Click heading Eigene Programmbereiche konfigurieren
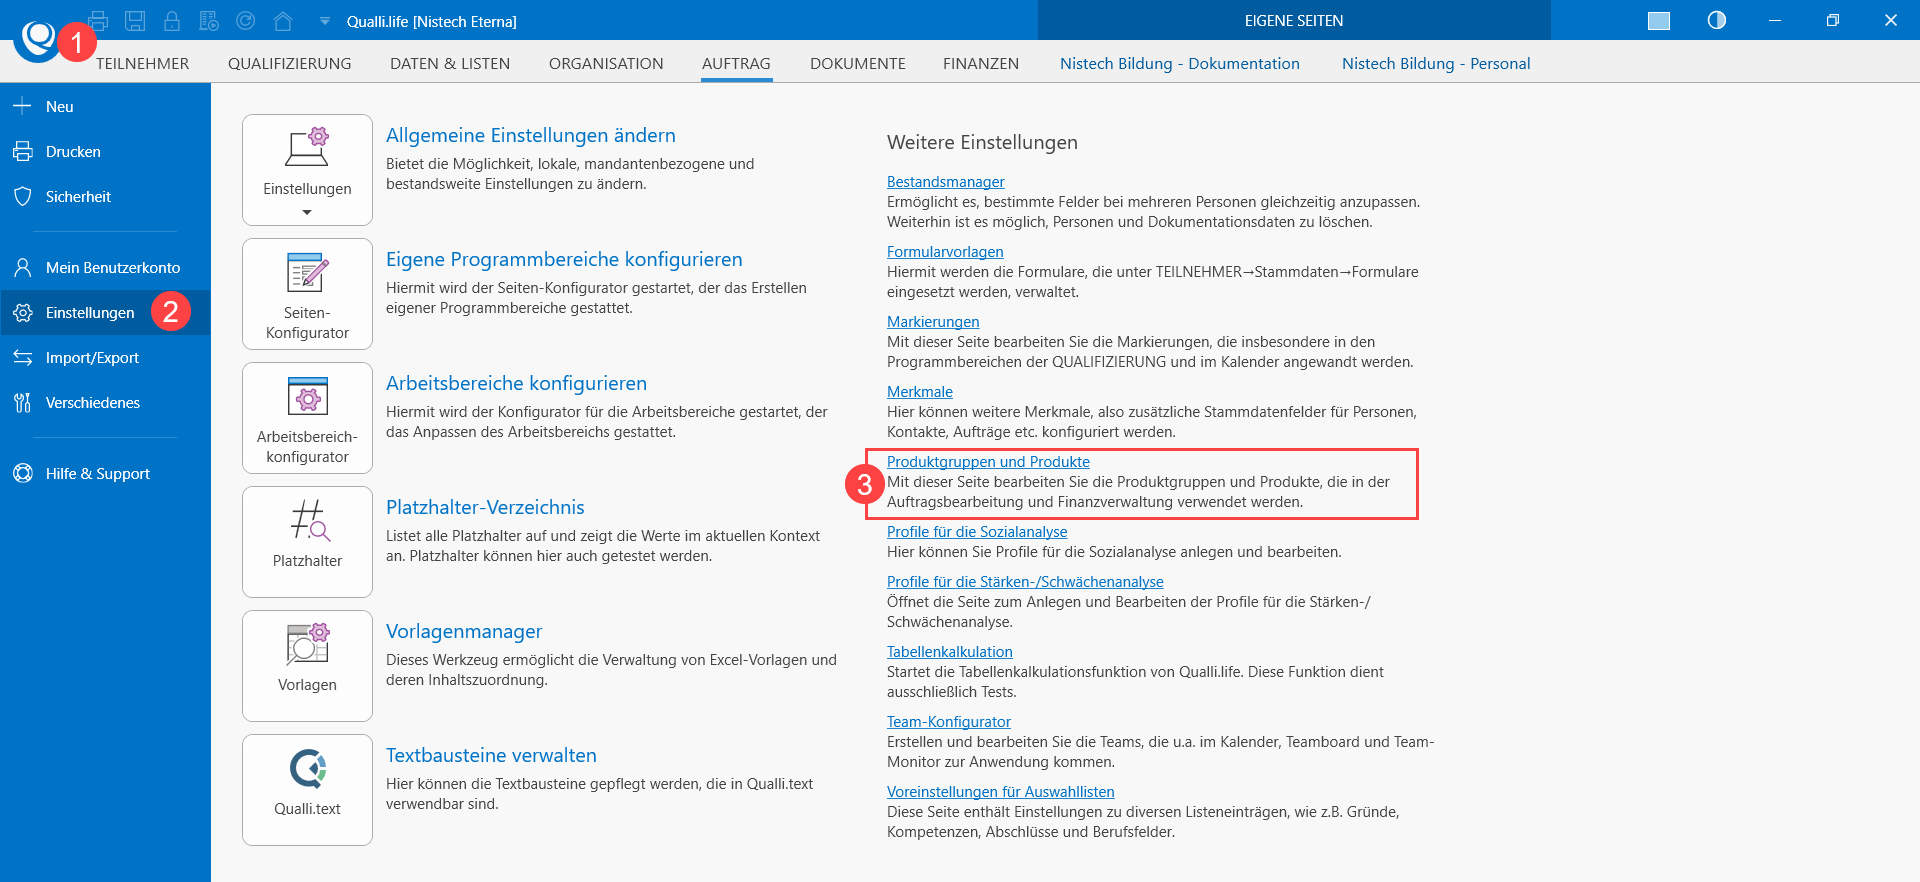Image resolution: width=1920 pixels, height=882 pixels. (x=564, y=259)
